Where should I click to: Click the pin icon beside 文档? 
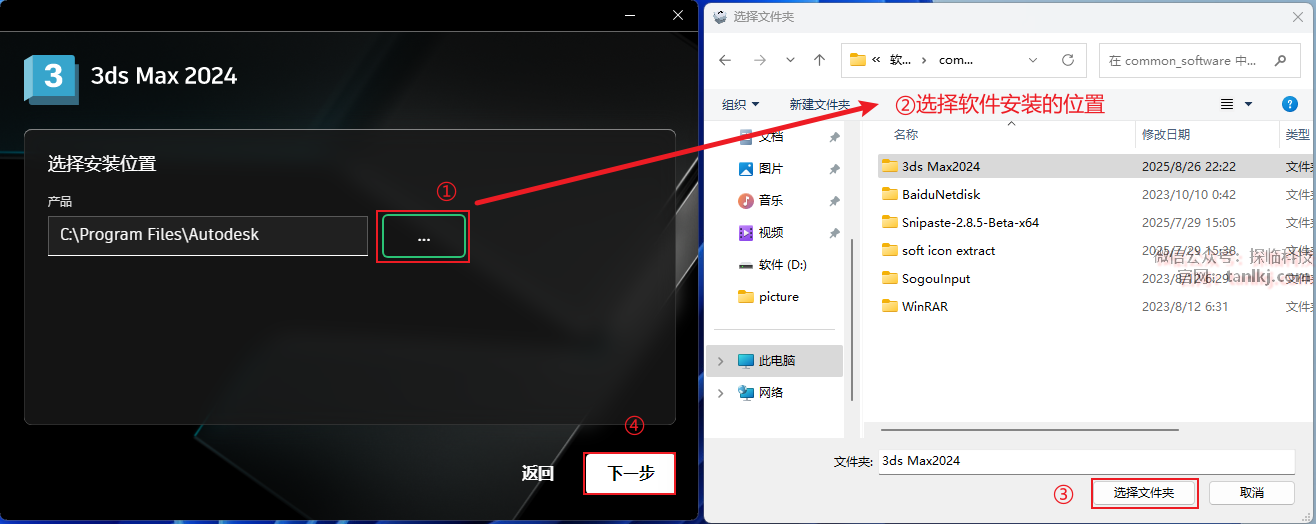834,137
